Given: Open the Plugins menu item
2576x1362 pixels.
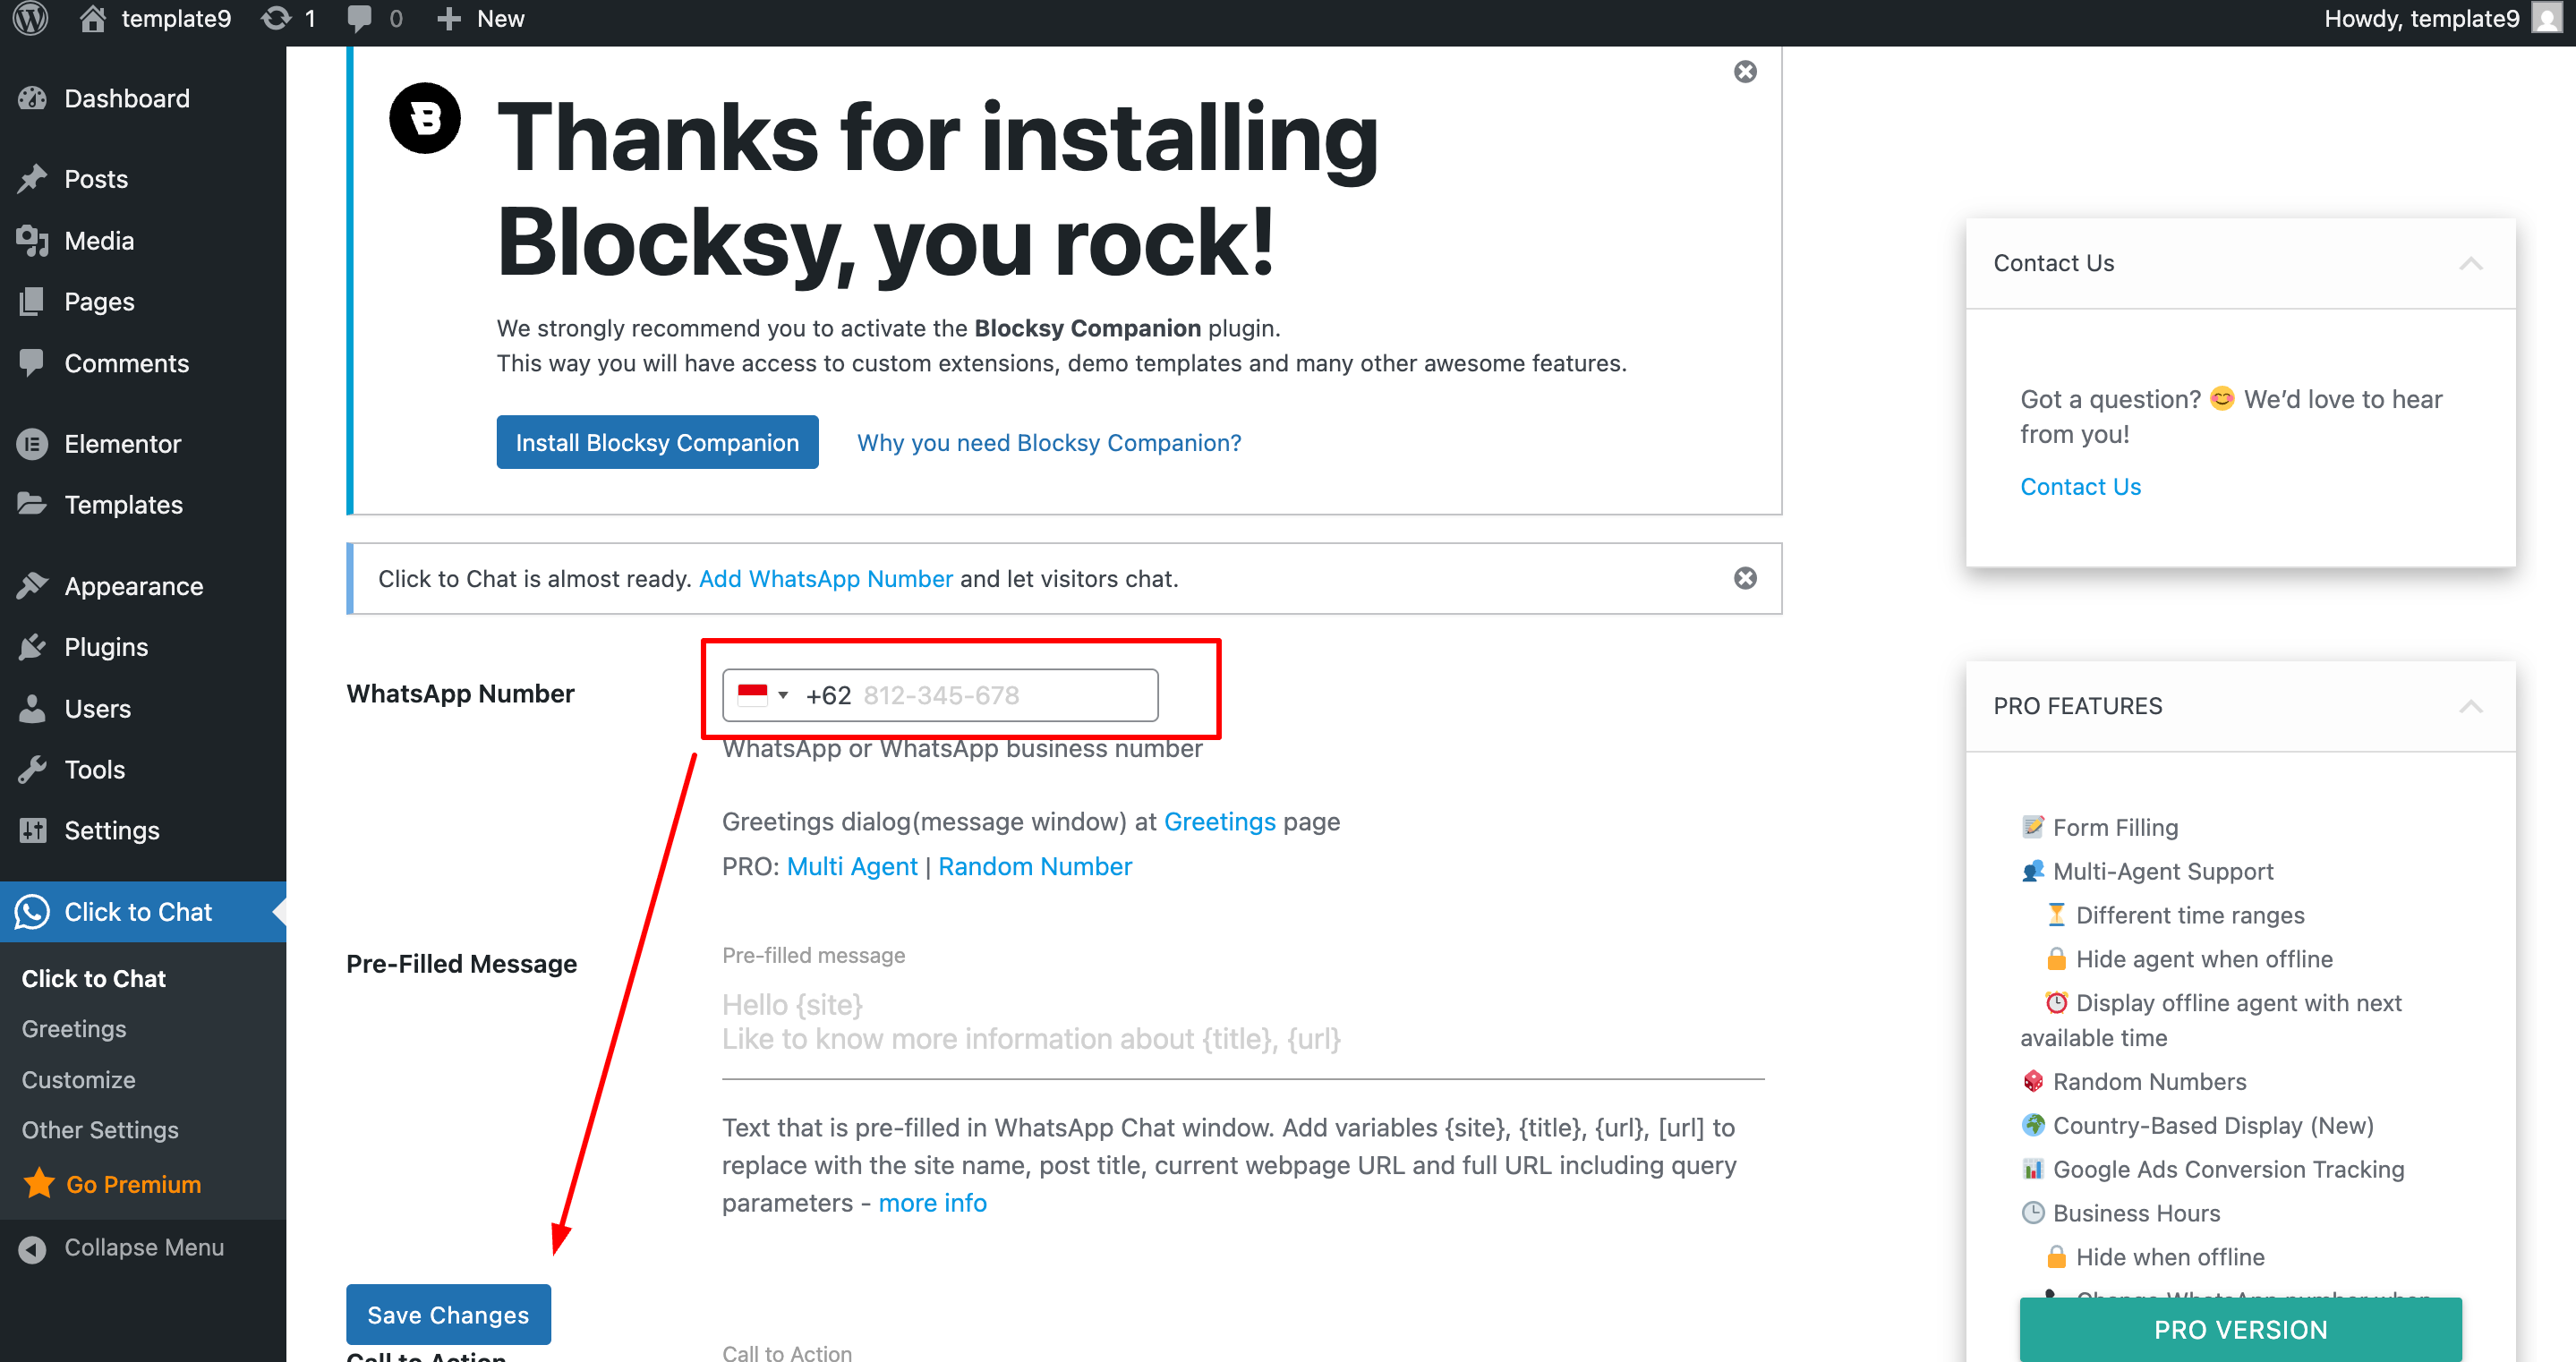Looking at the screenshot, I should click(106, 647).
